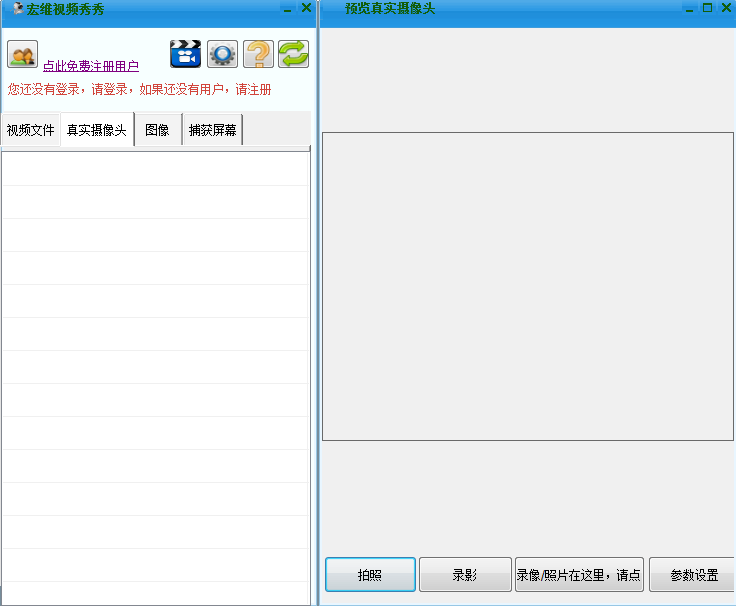Click the 宏维视频秀秀 title bar app icon
The image size is (736, 606).
tap(17, 8)
